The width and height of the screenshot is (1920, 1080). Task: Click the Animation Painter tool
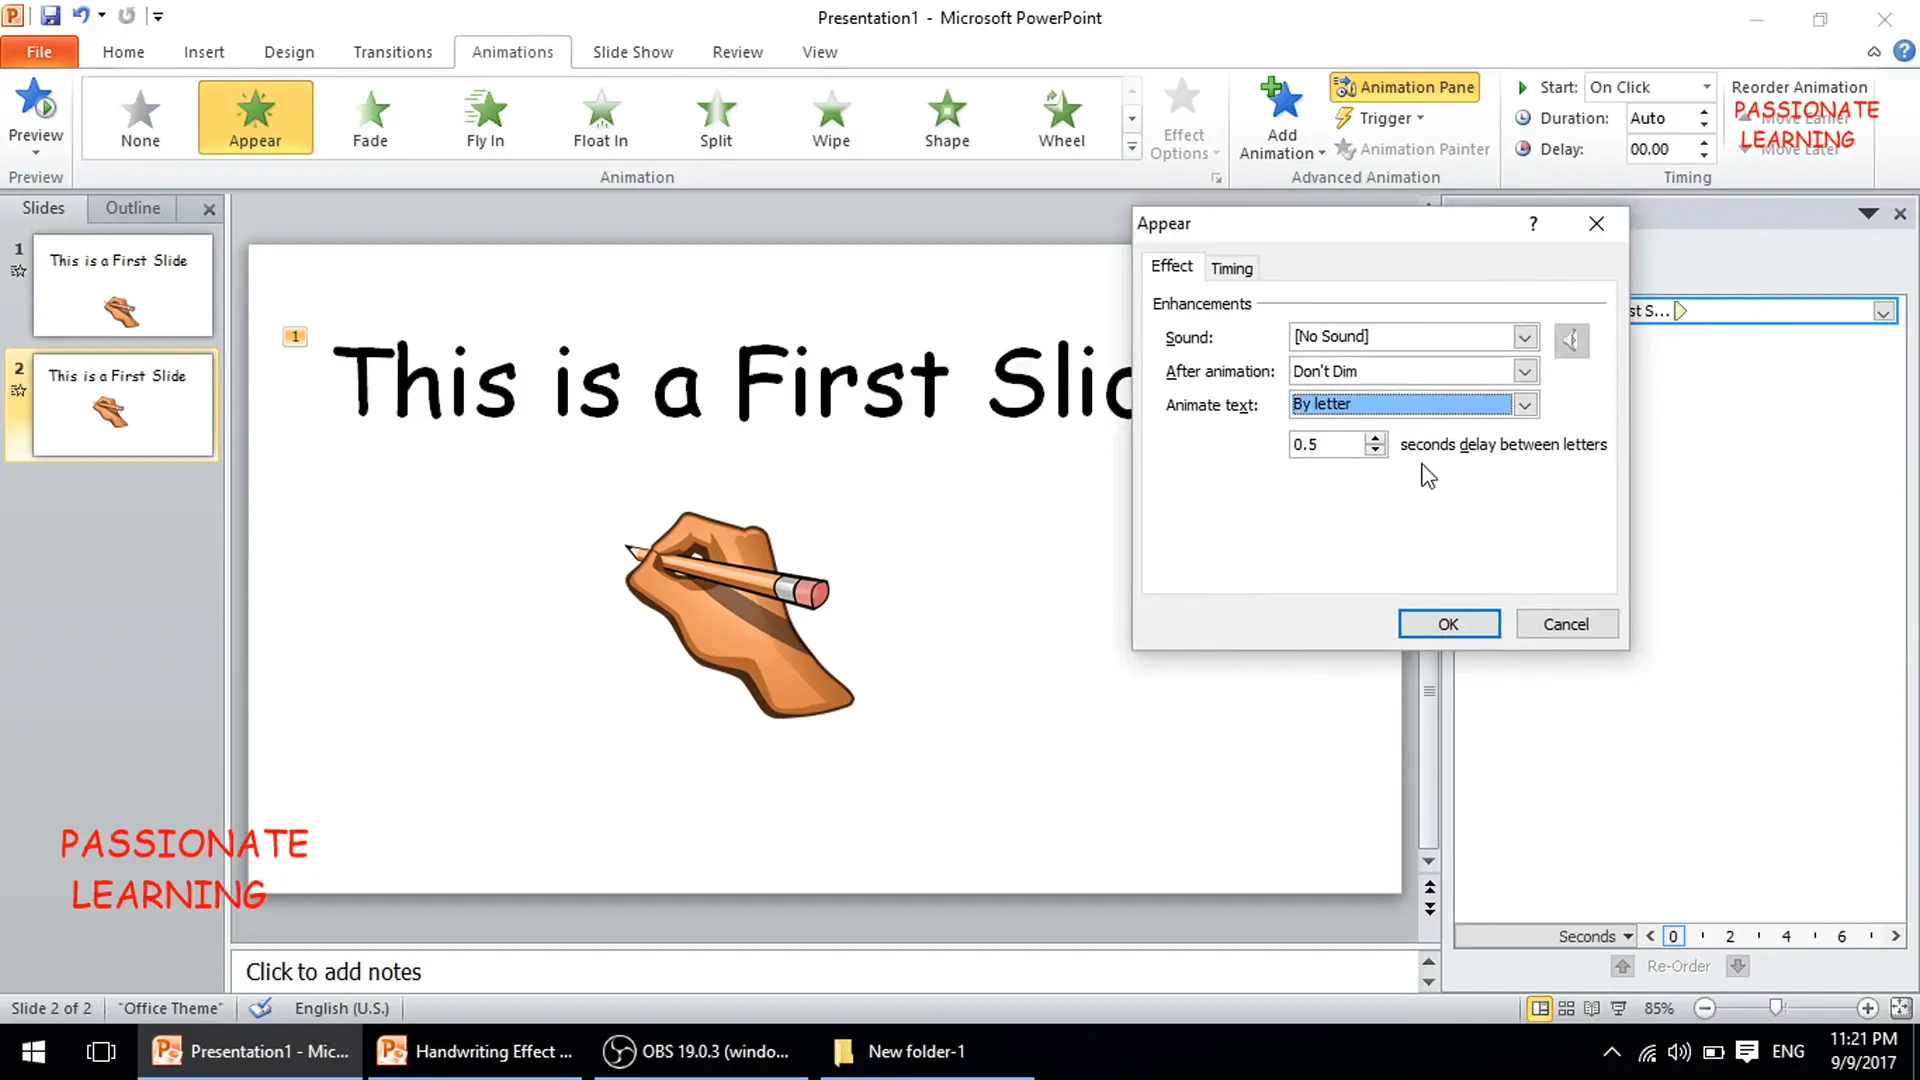pyautogui.click(x=1412, y=149)
